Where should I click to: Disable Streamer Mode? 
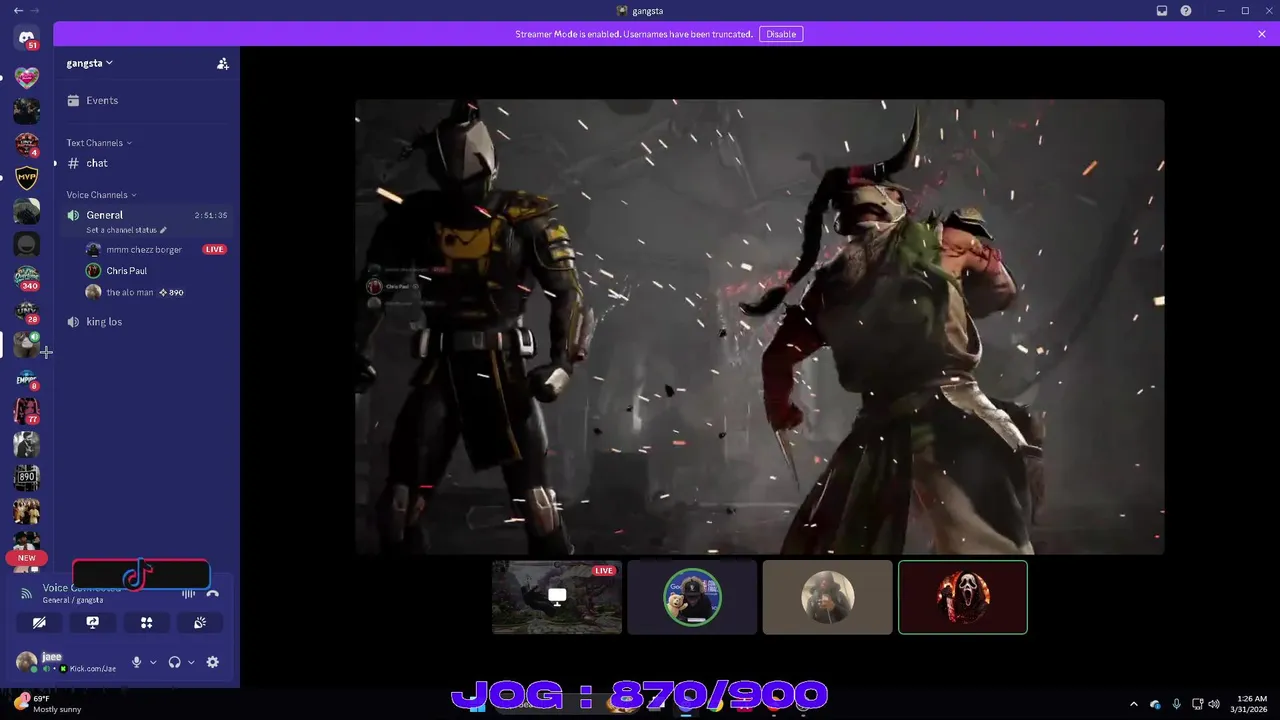tap(781, 34)
